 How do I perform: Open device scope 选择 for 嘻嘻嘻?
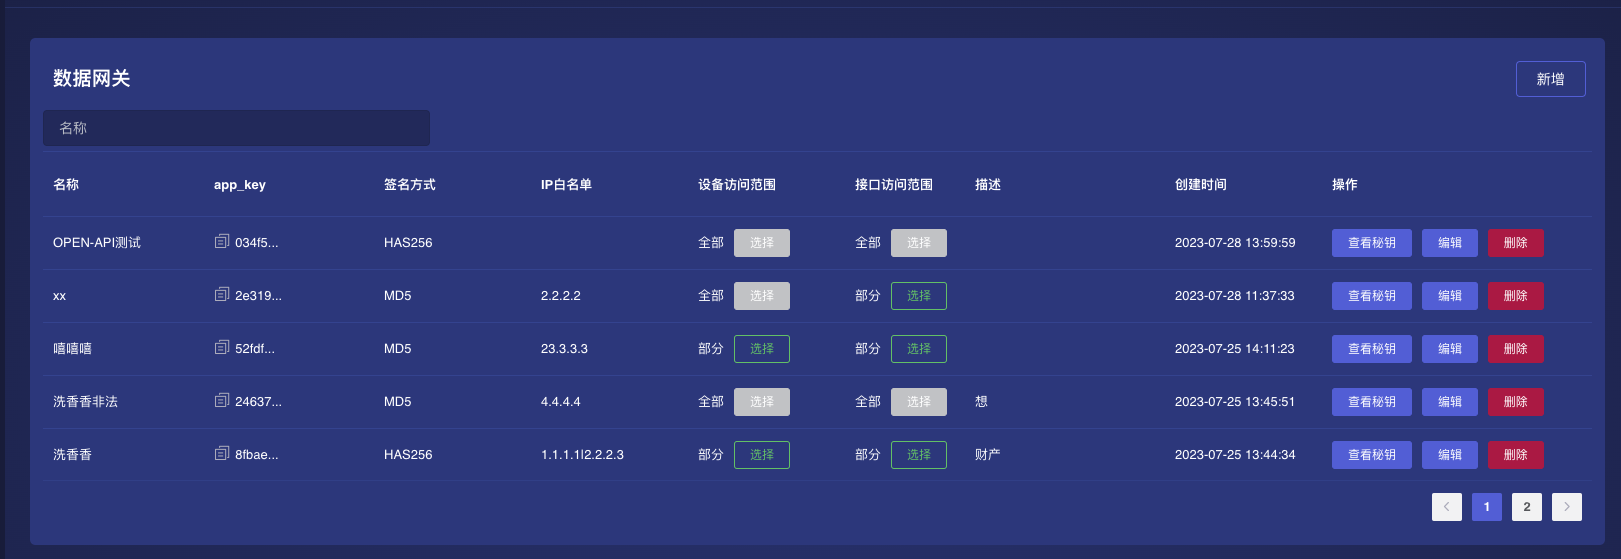[x=761, y=349]
